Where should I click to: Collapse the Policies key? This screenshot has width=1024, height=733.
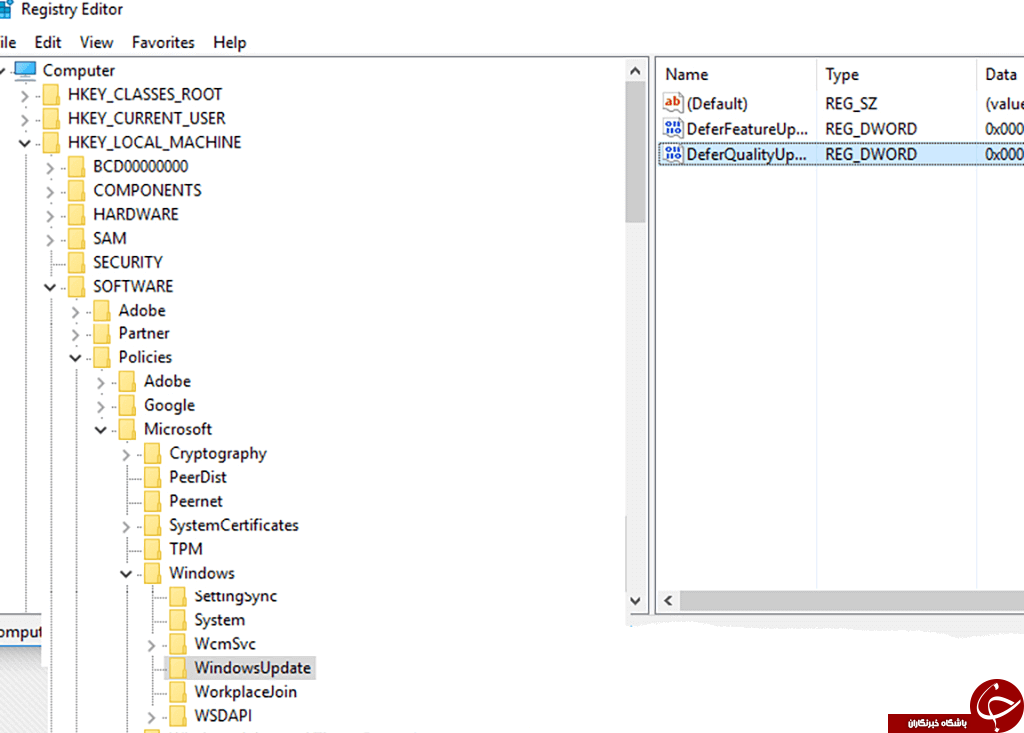(75, 358)
